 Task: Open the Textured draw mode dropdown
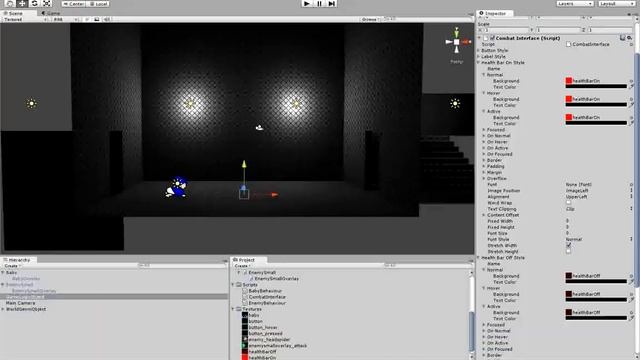point(24,19)
